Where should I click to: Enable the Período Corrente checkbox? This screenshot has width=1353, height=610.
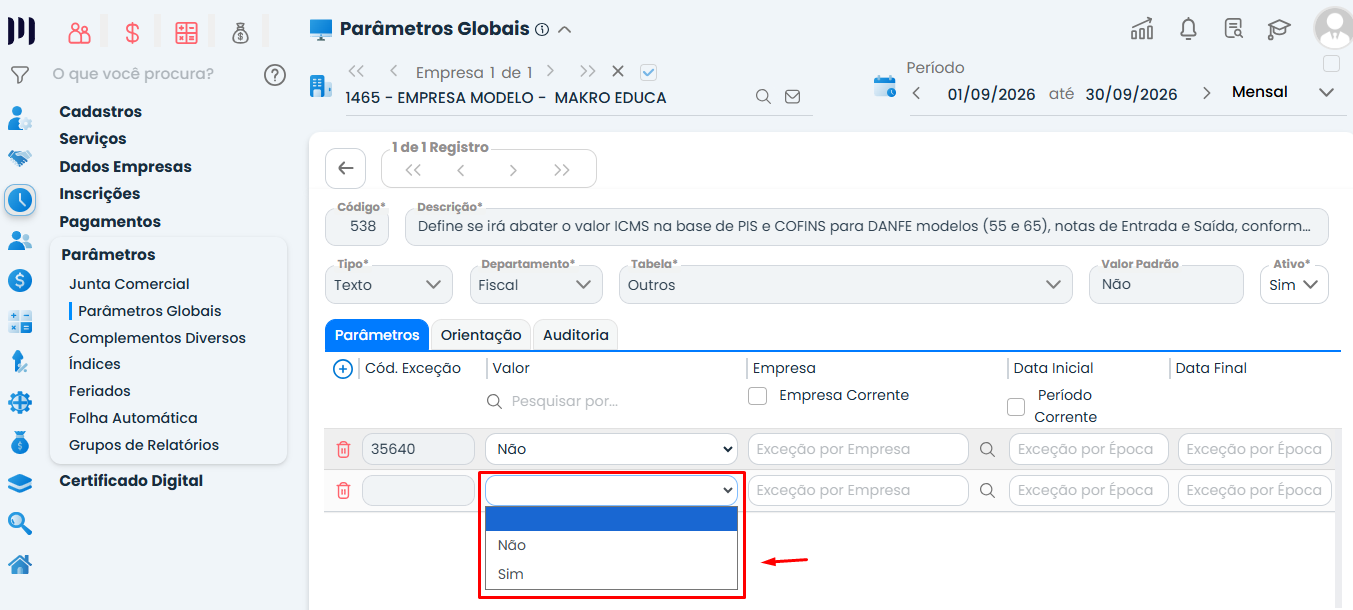1016,407
